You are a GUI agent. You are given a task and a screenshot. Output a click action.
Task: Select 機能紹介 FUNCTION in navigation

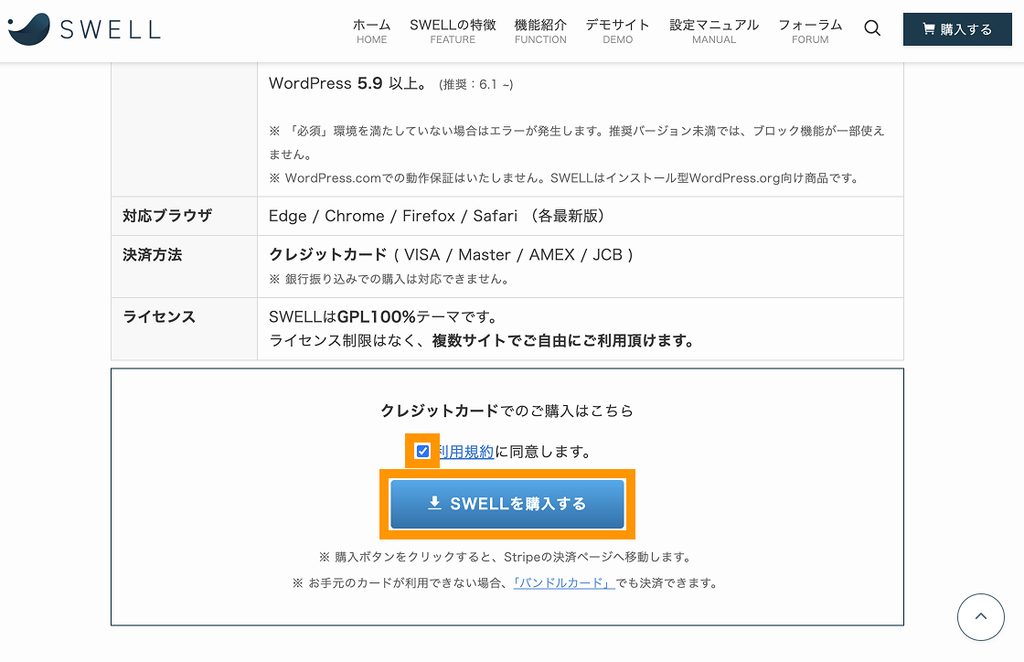tap(540, 31)
